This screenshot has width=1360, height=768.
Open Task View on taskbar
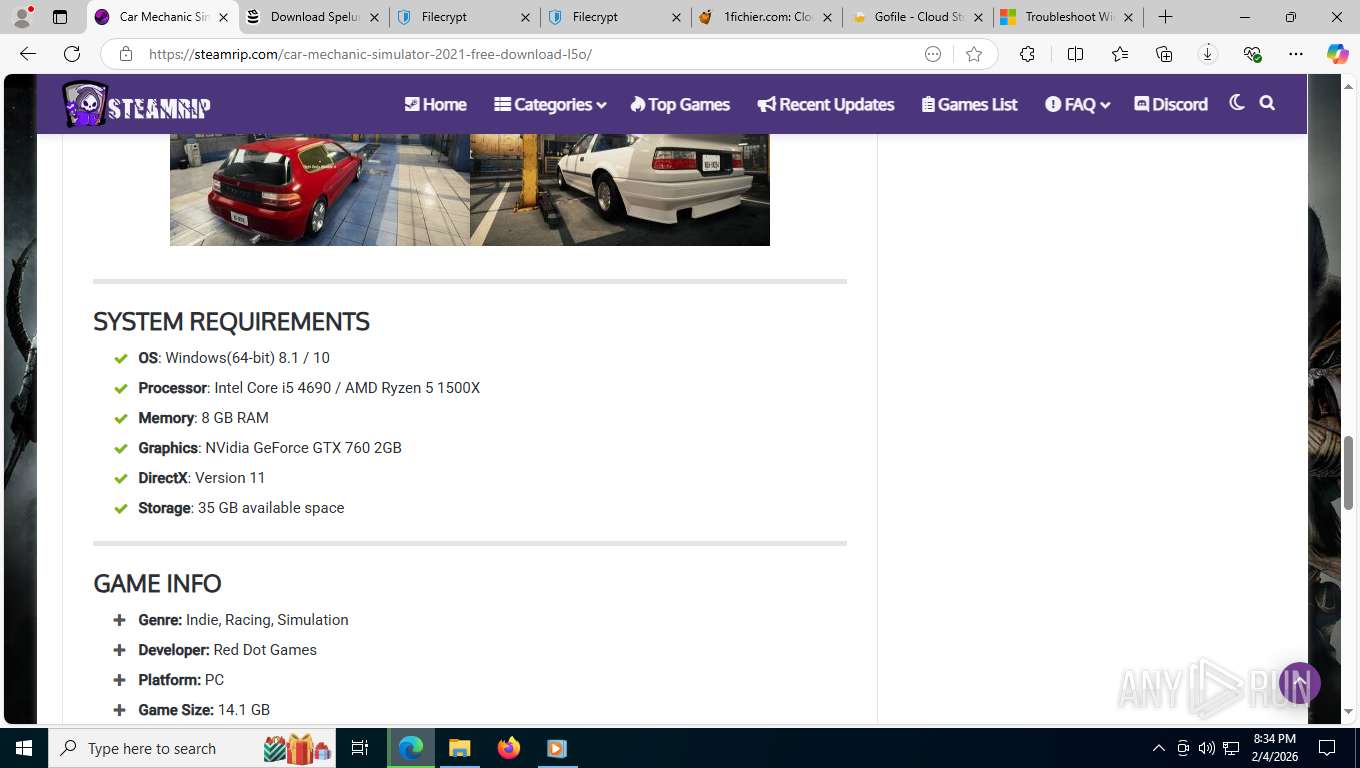pos(360,748)
